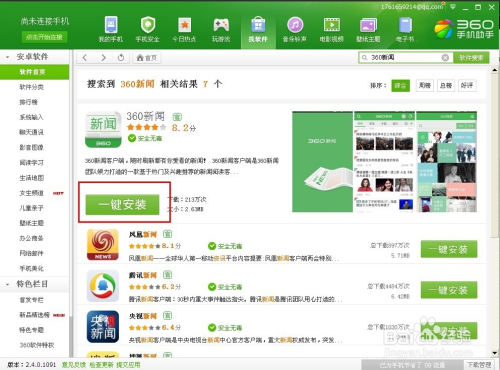Sort results by 总榜
Viewport: 500px width, 370px height.
pos(446,86)
